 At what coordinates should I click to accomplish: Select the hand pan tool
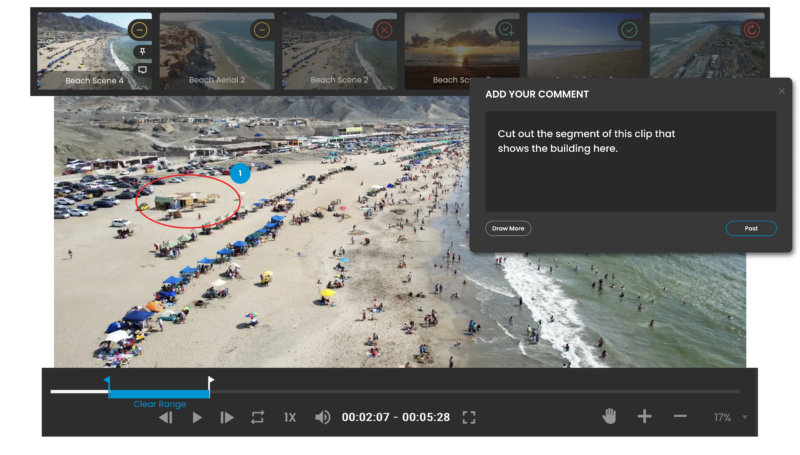609,417
